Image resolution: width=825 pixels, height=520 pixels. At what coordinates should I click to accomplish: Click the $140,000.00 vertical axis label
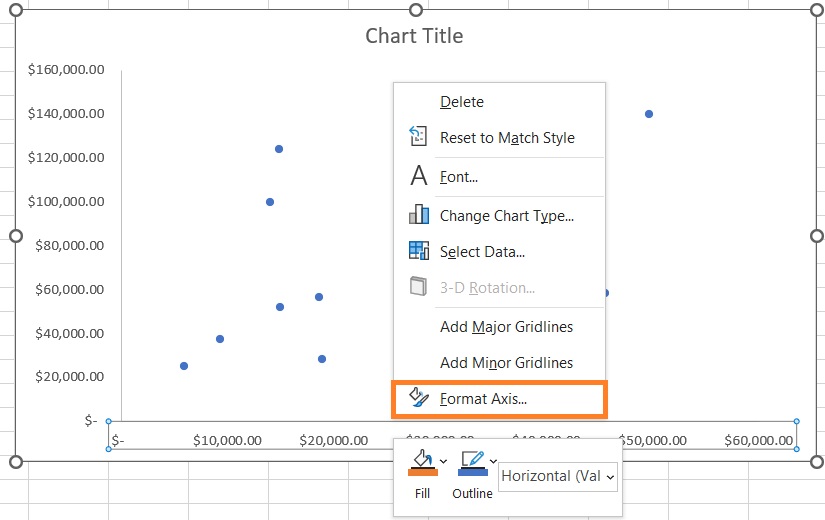click(66, 113)
